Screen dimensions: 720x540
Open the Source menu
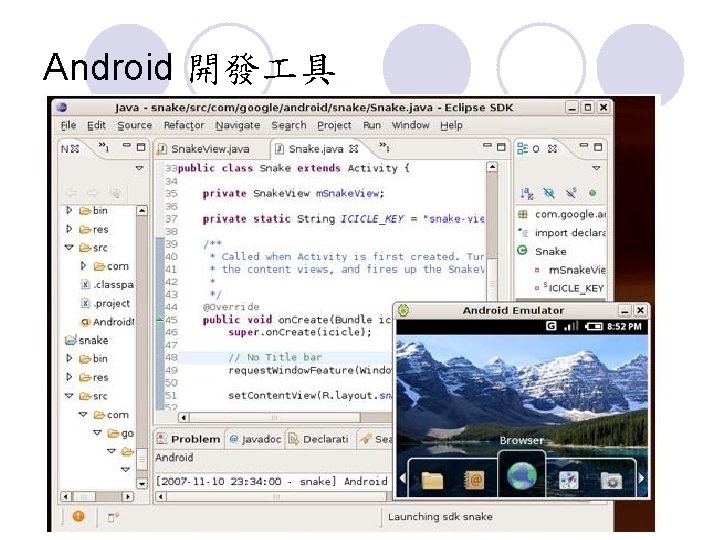click(135, 125)
